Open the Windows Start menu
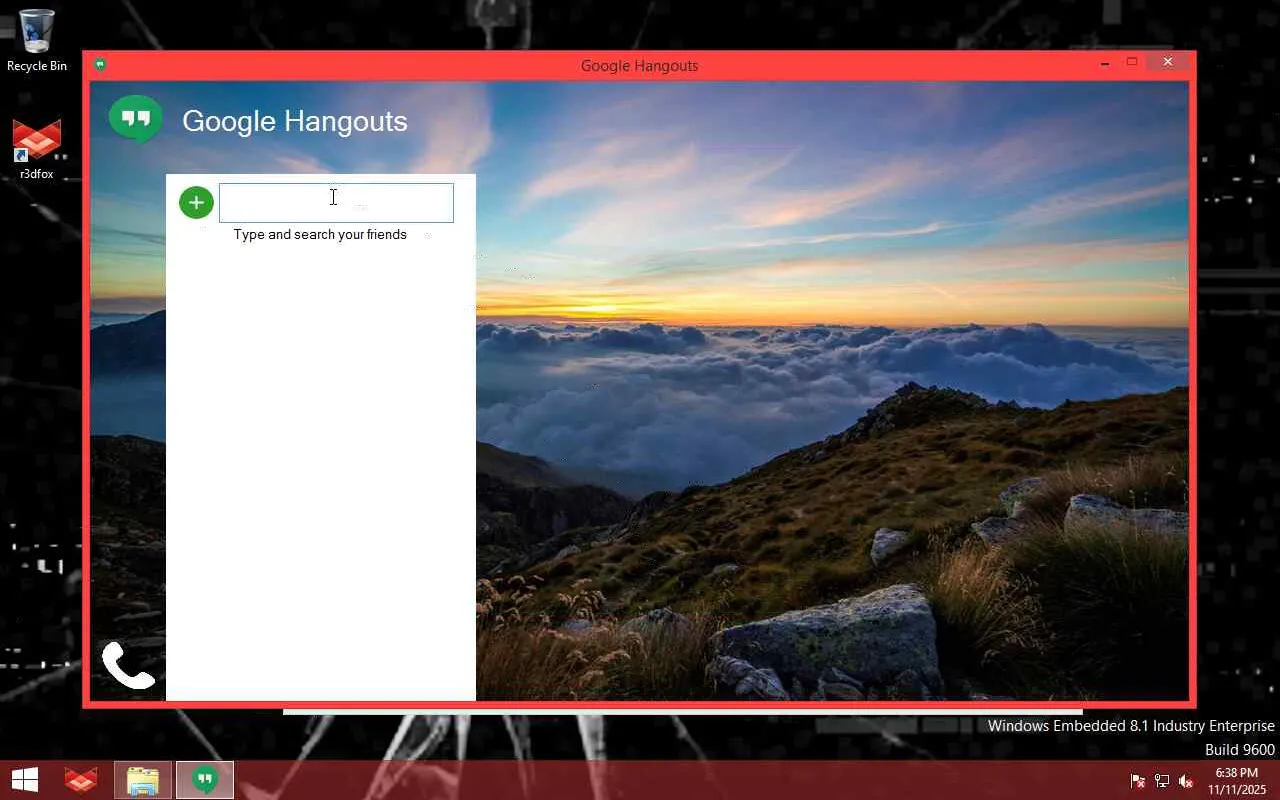1280x800 pixels. click(x=25, y=780)
